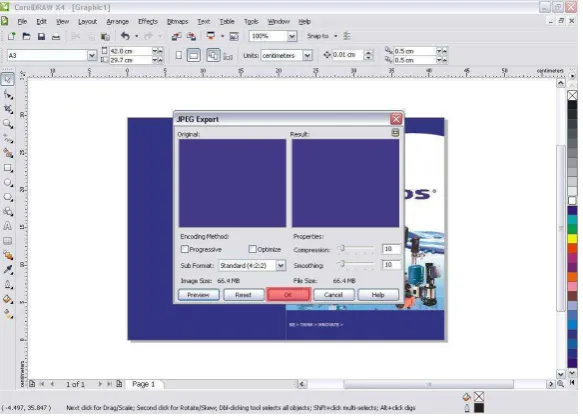This screenshot has height=416, width=583.
Task: Click the Preview button
Action: click(x=199, y=295)
